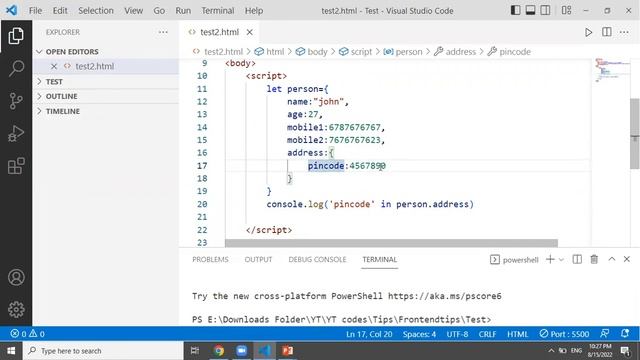
Task: Switch to the Debug Console tab
Action: coord(317,260)
